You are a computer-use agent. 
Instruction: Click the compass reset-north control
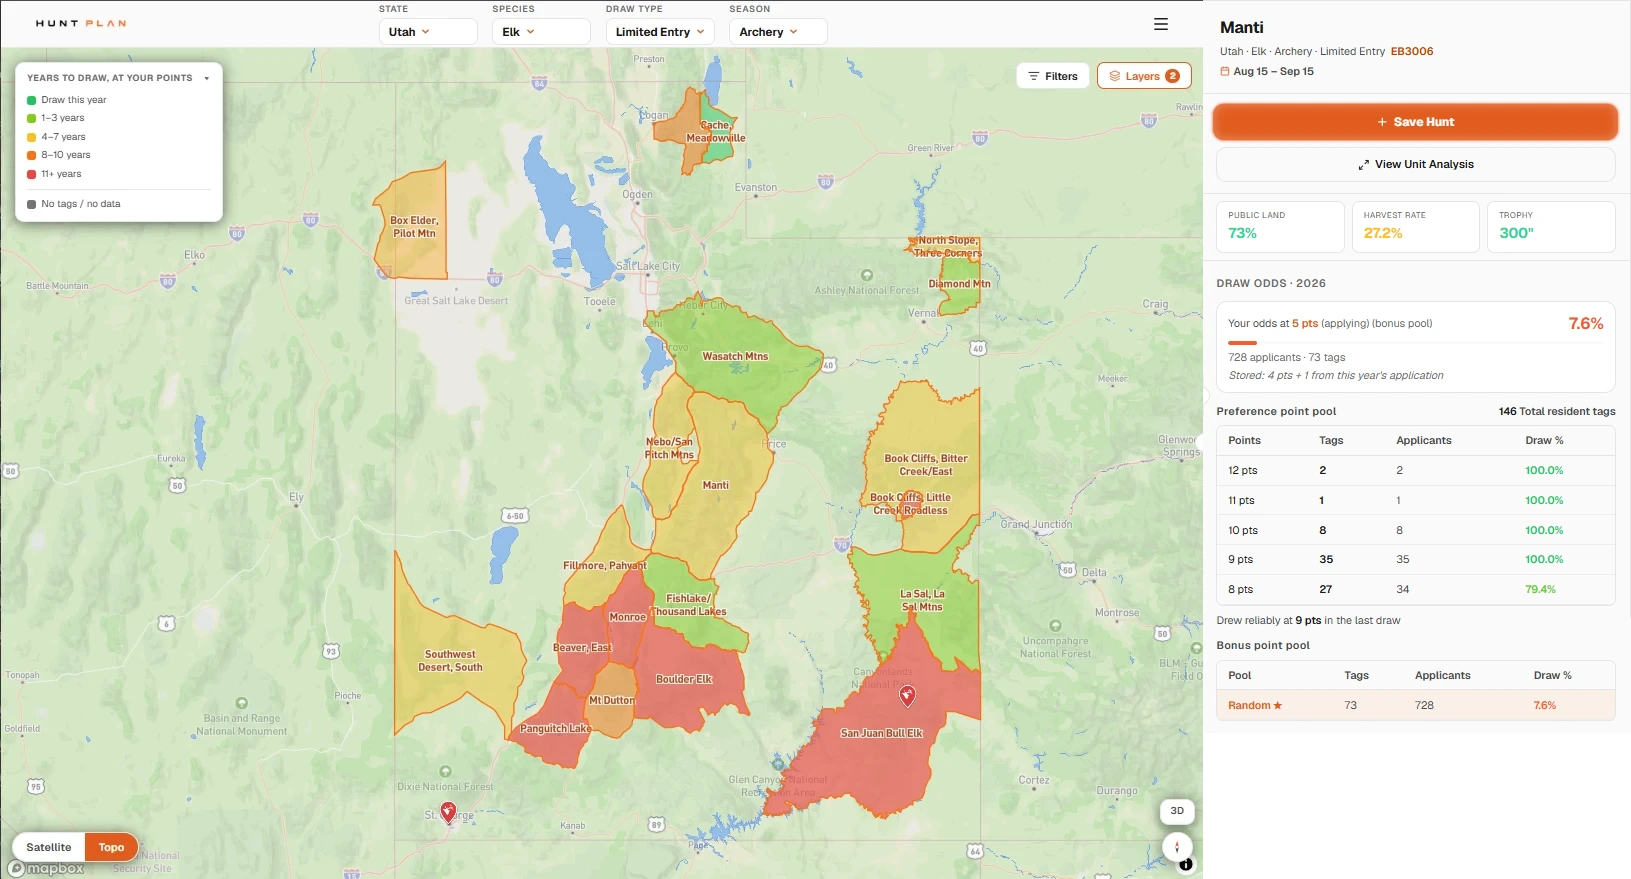(x=1177, y=846)
